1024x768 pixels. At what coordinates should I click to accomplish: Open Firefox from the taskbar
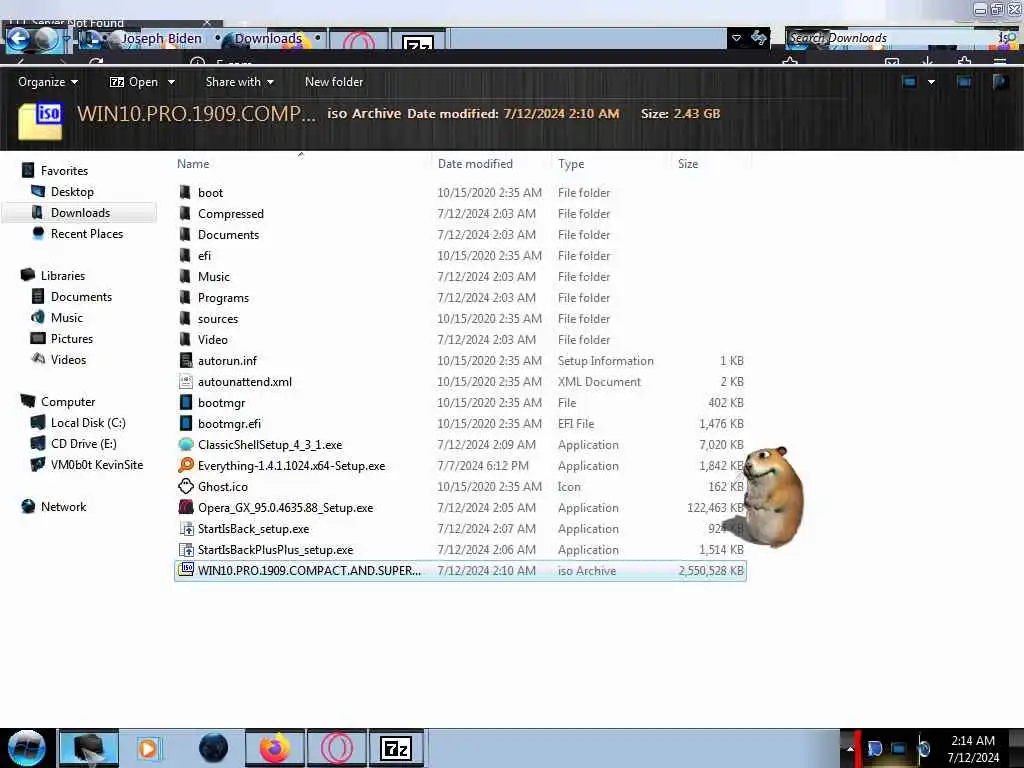click(275, 748)
